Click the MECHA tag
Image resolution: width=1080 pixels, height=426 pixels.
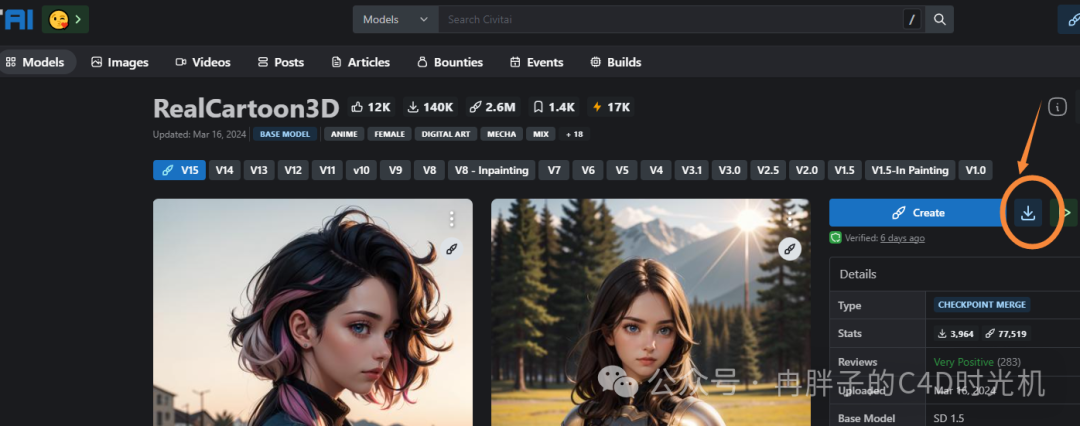pos(501,134)
